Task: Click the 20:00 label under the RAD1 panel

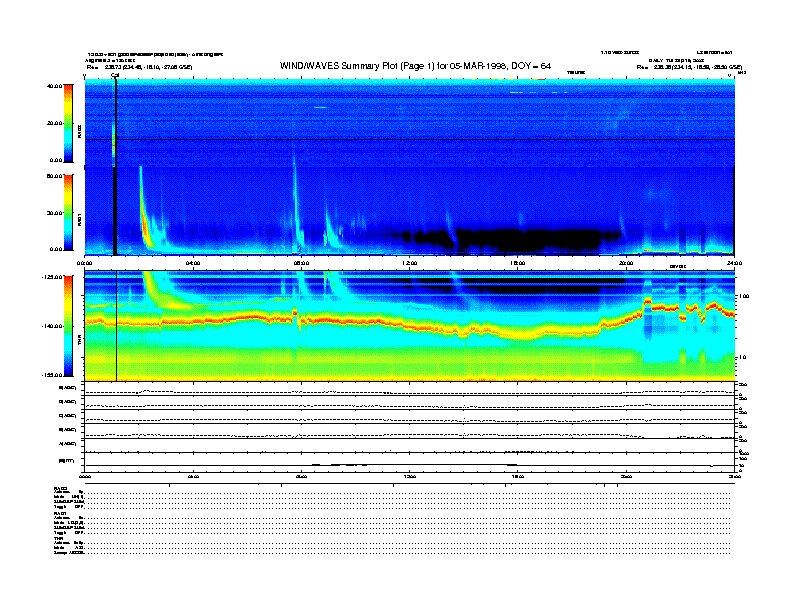Action: 626,263
